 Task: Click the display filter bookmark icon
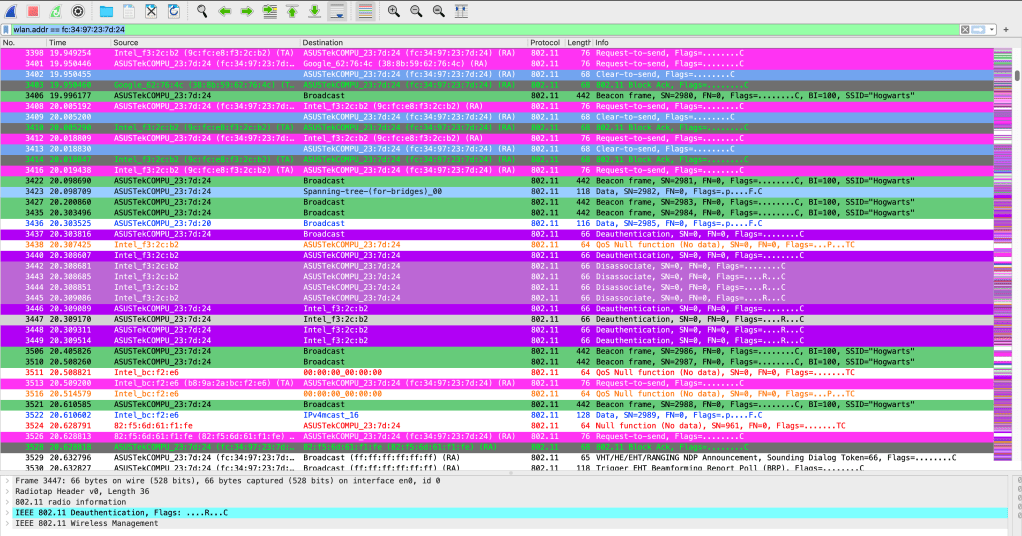point(6,30)
